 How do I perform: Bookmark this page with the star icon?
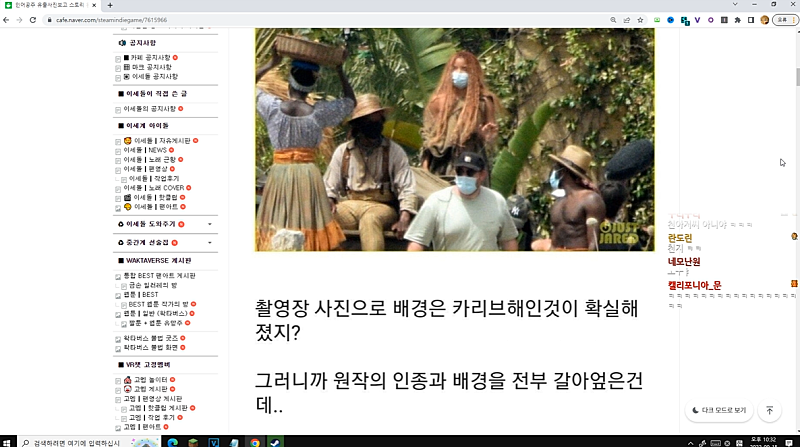click(x=640, y=20)
